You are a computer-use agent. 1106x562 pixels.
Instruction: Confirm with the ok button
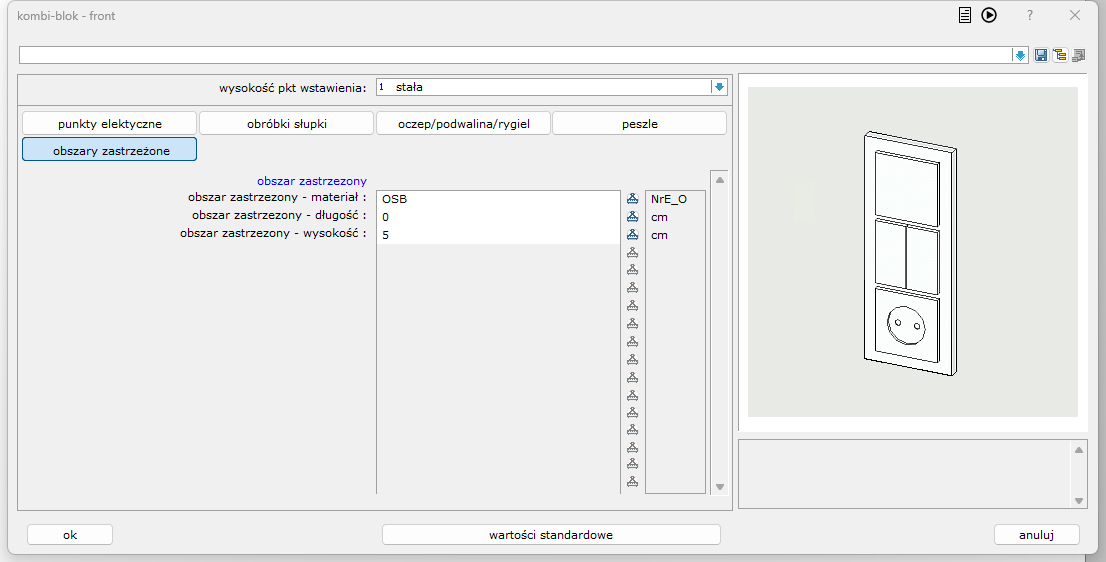click(x=70, y=535)
